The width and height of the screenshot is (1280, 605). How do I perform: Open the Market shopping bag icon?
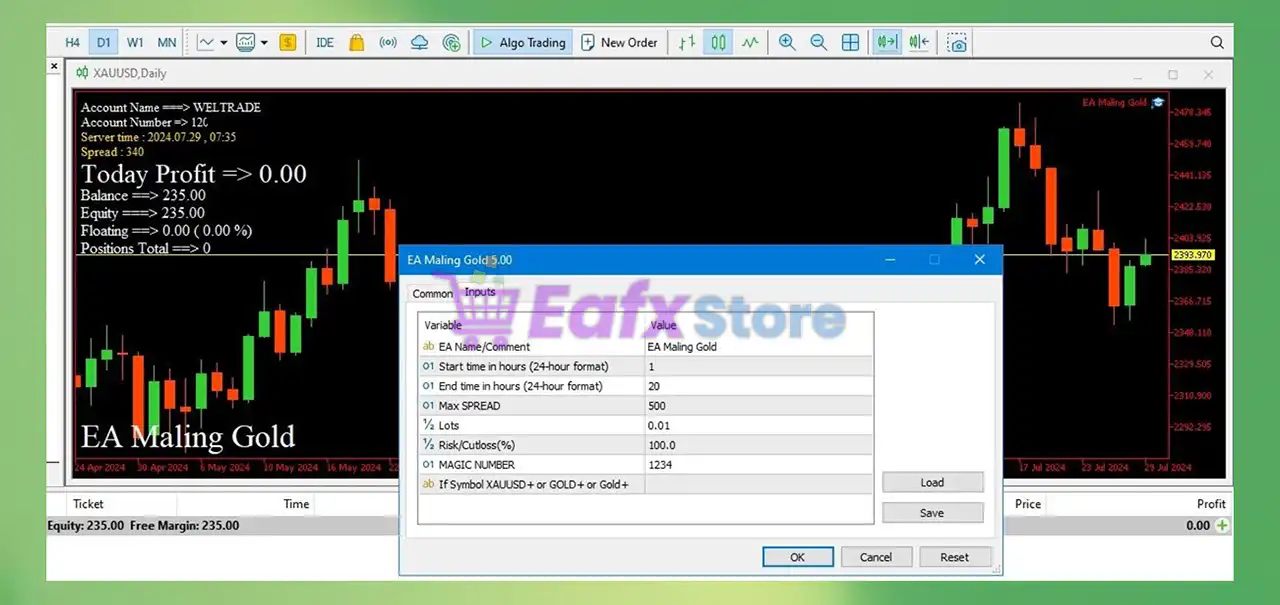point(356,43)
